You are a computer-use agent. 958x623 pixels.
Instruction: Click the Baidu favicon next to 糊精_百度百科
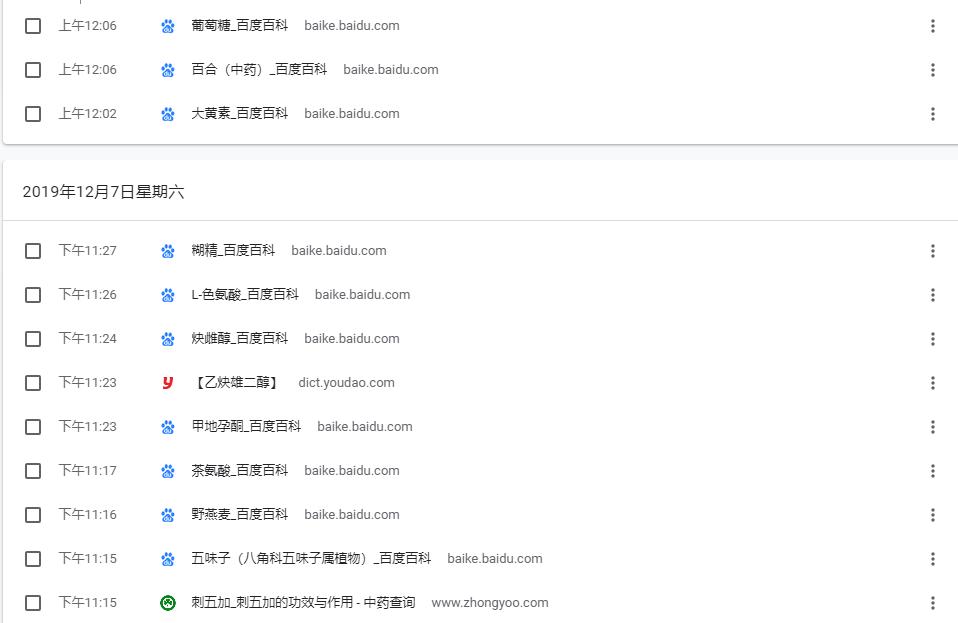(167, 250)
